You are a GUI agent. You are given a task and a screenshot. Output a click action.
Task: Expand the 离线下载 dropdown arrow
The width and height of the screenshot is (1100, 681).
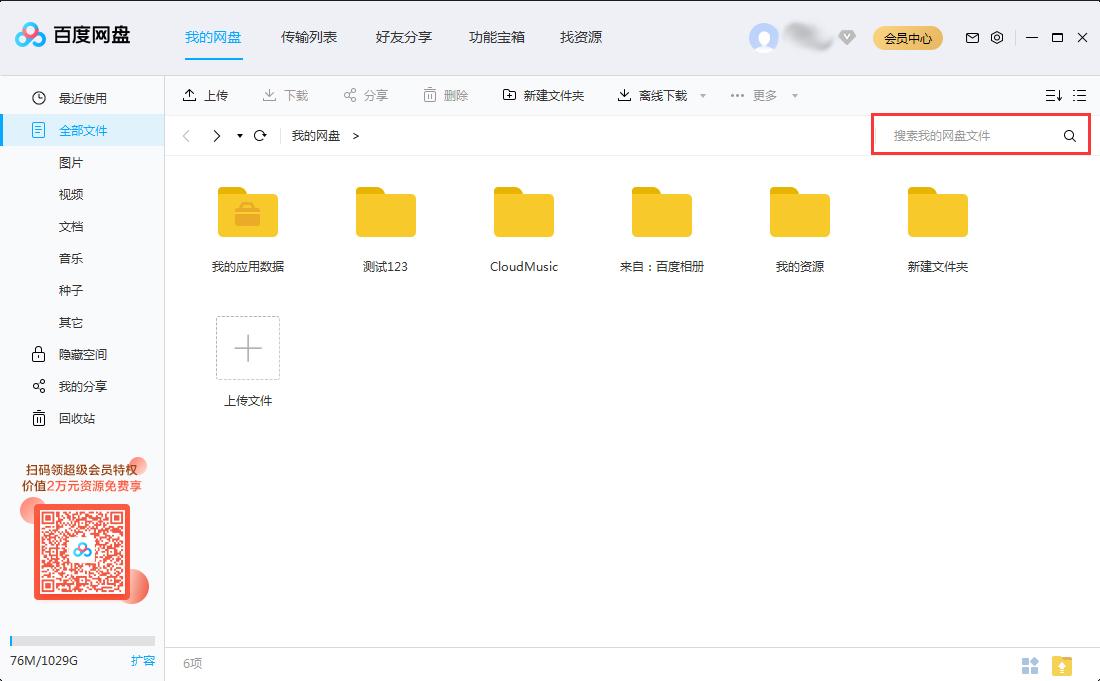[703, 95]
